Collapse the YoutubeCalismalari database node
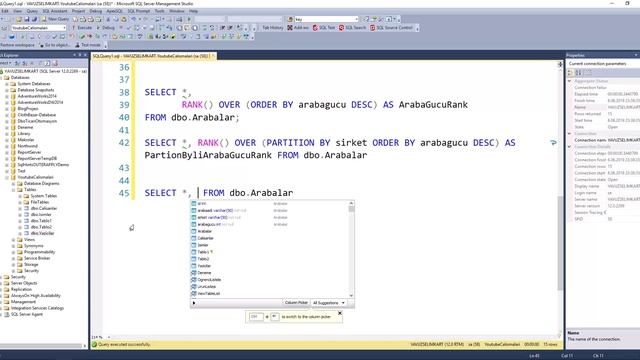The image size is (640, 360). tap(7, 177)
